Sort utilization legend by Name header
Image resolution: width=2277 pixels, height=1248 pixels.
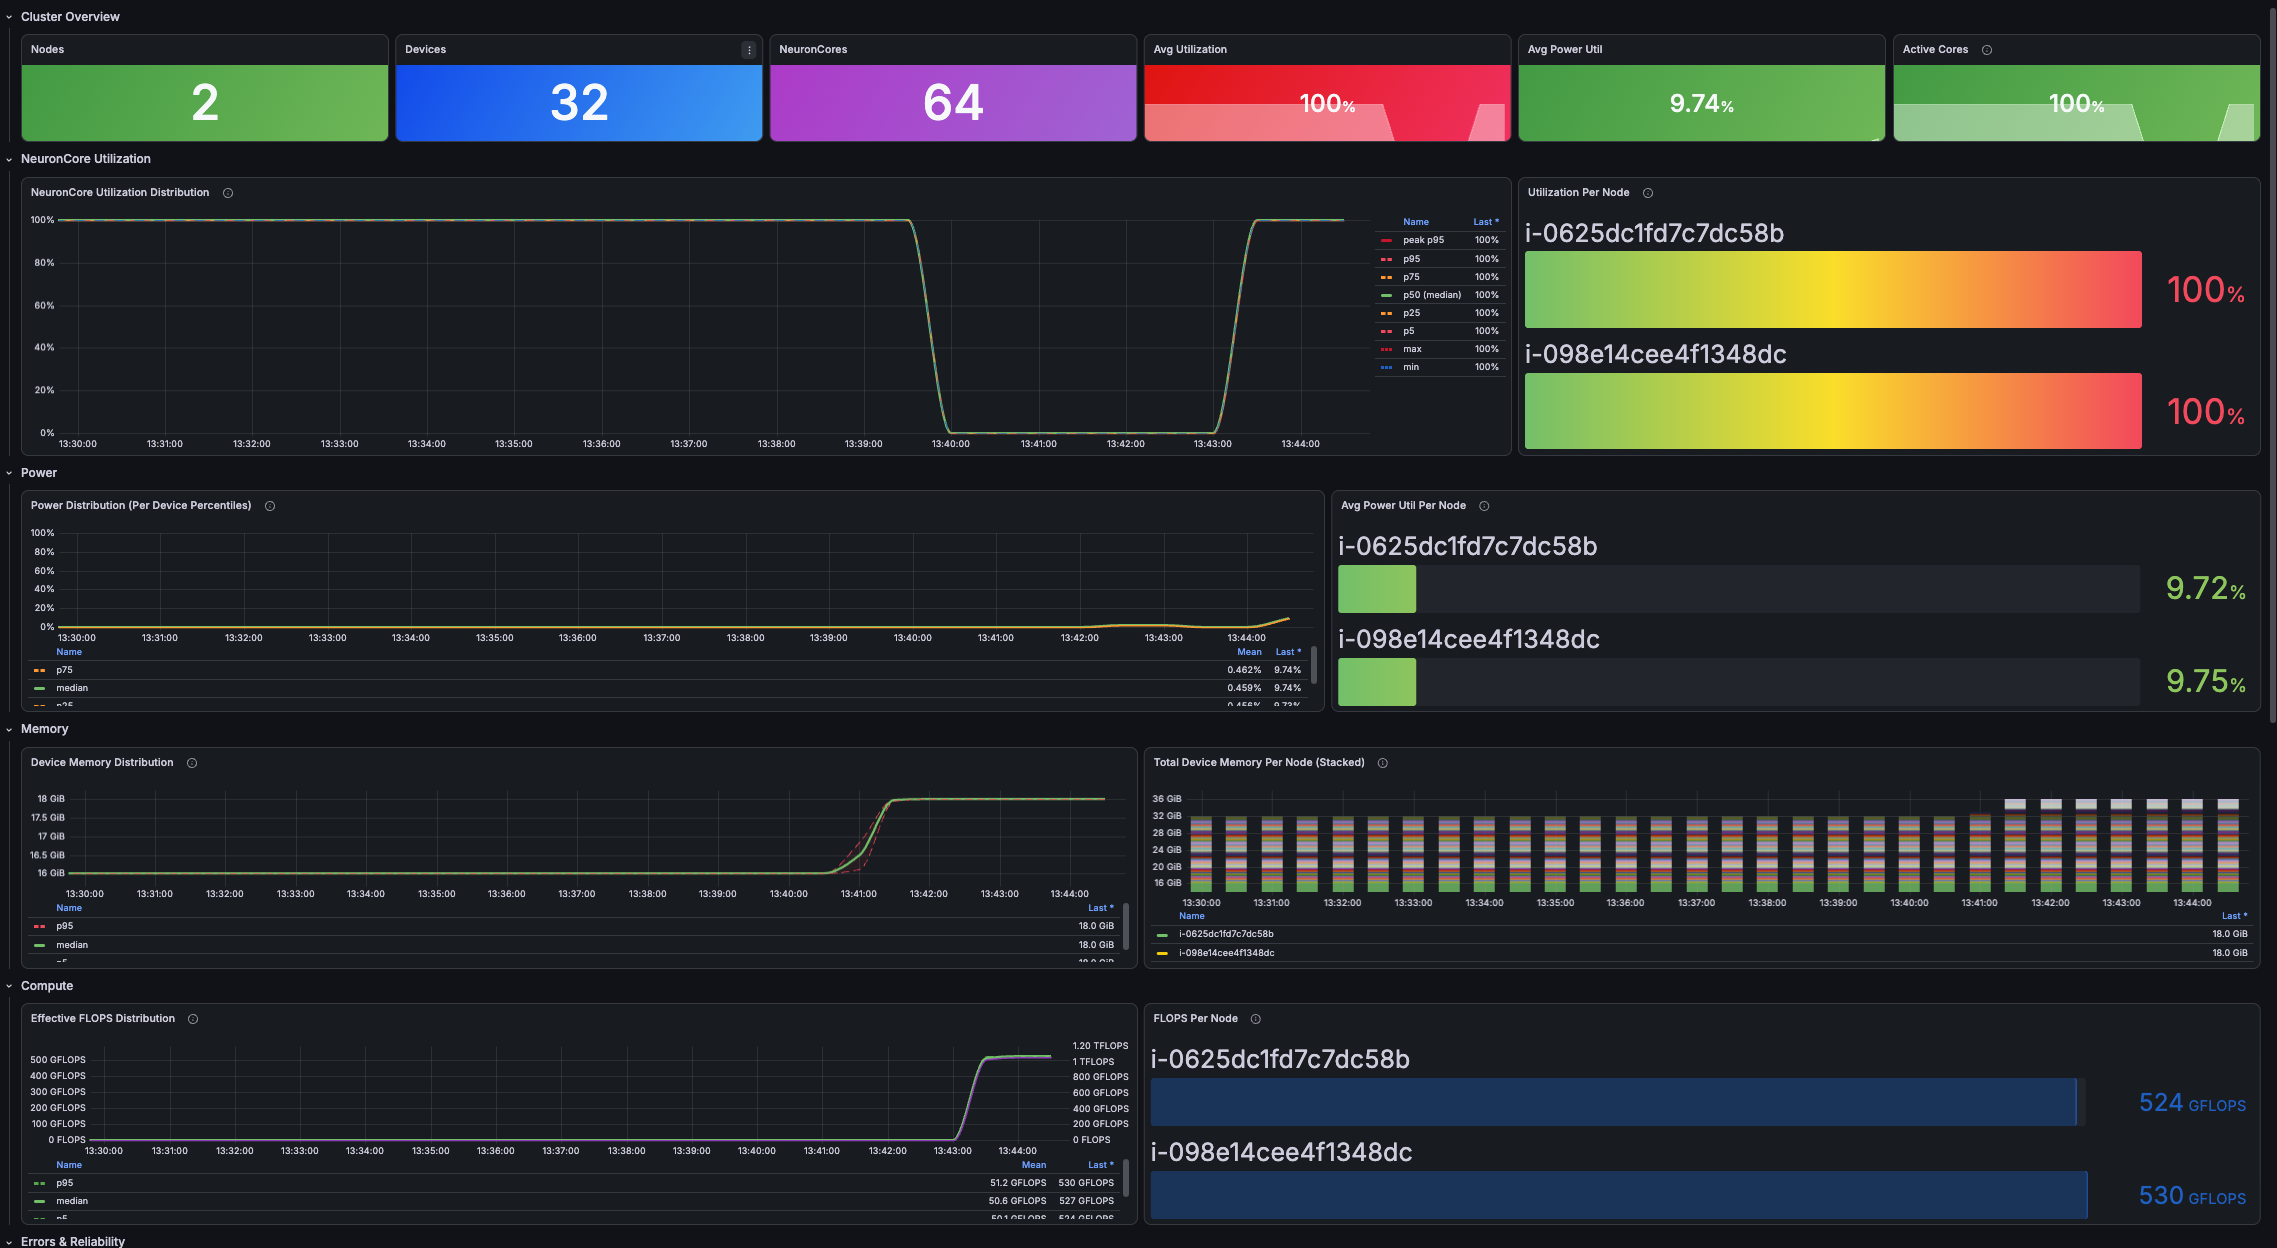1416,222
